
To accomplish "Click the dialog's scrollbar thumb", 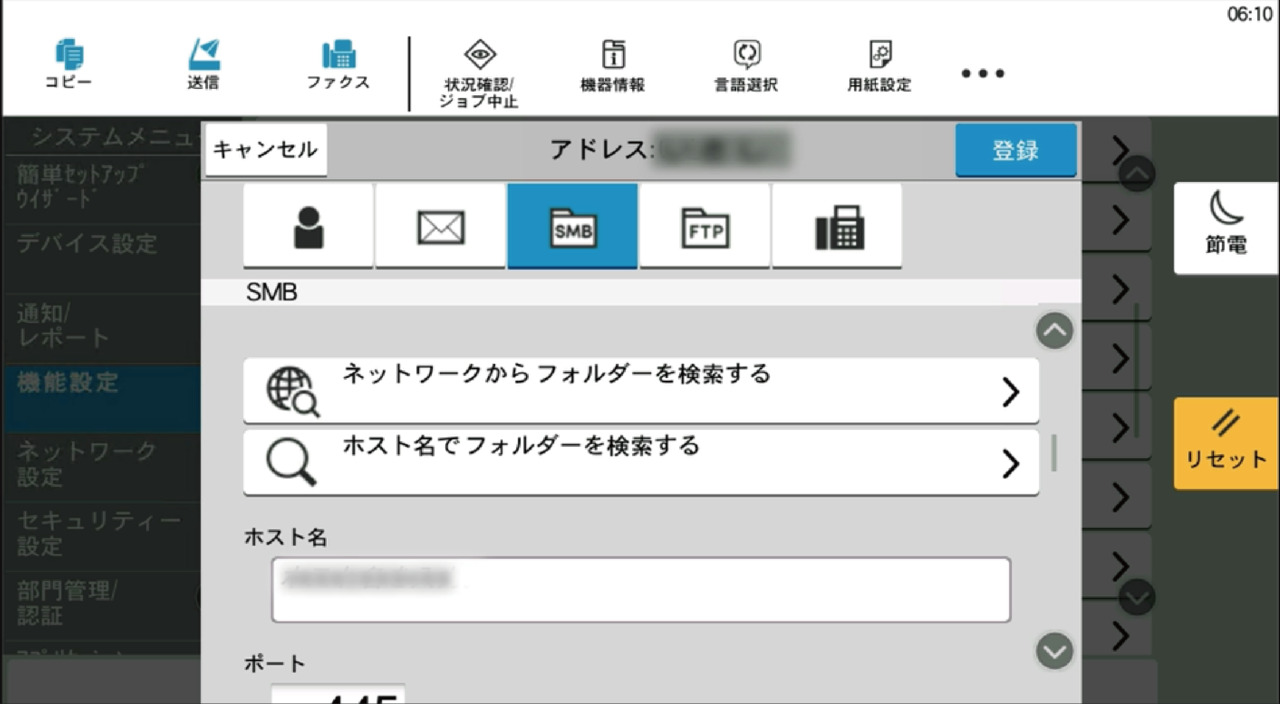I will (x=1055, y=452).
